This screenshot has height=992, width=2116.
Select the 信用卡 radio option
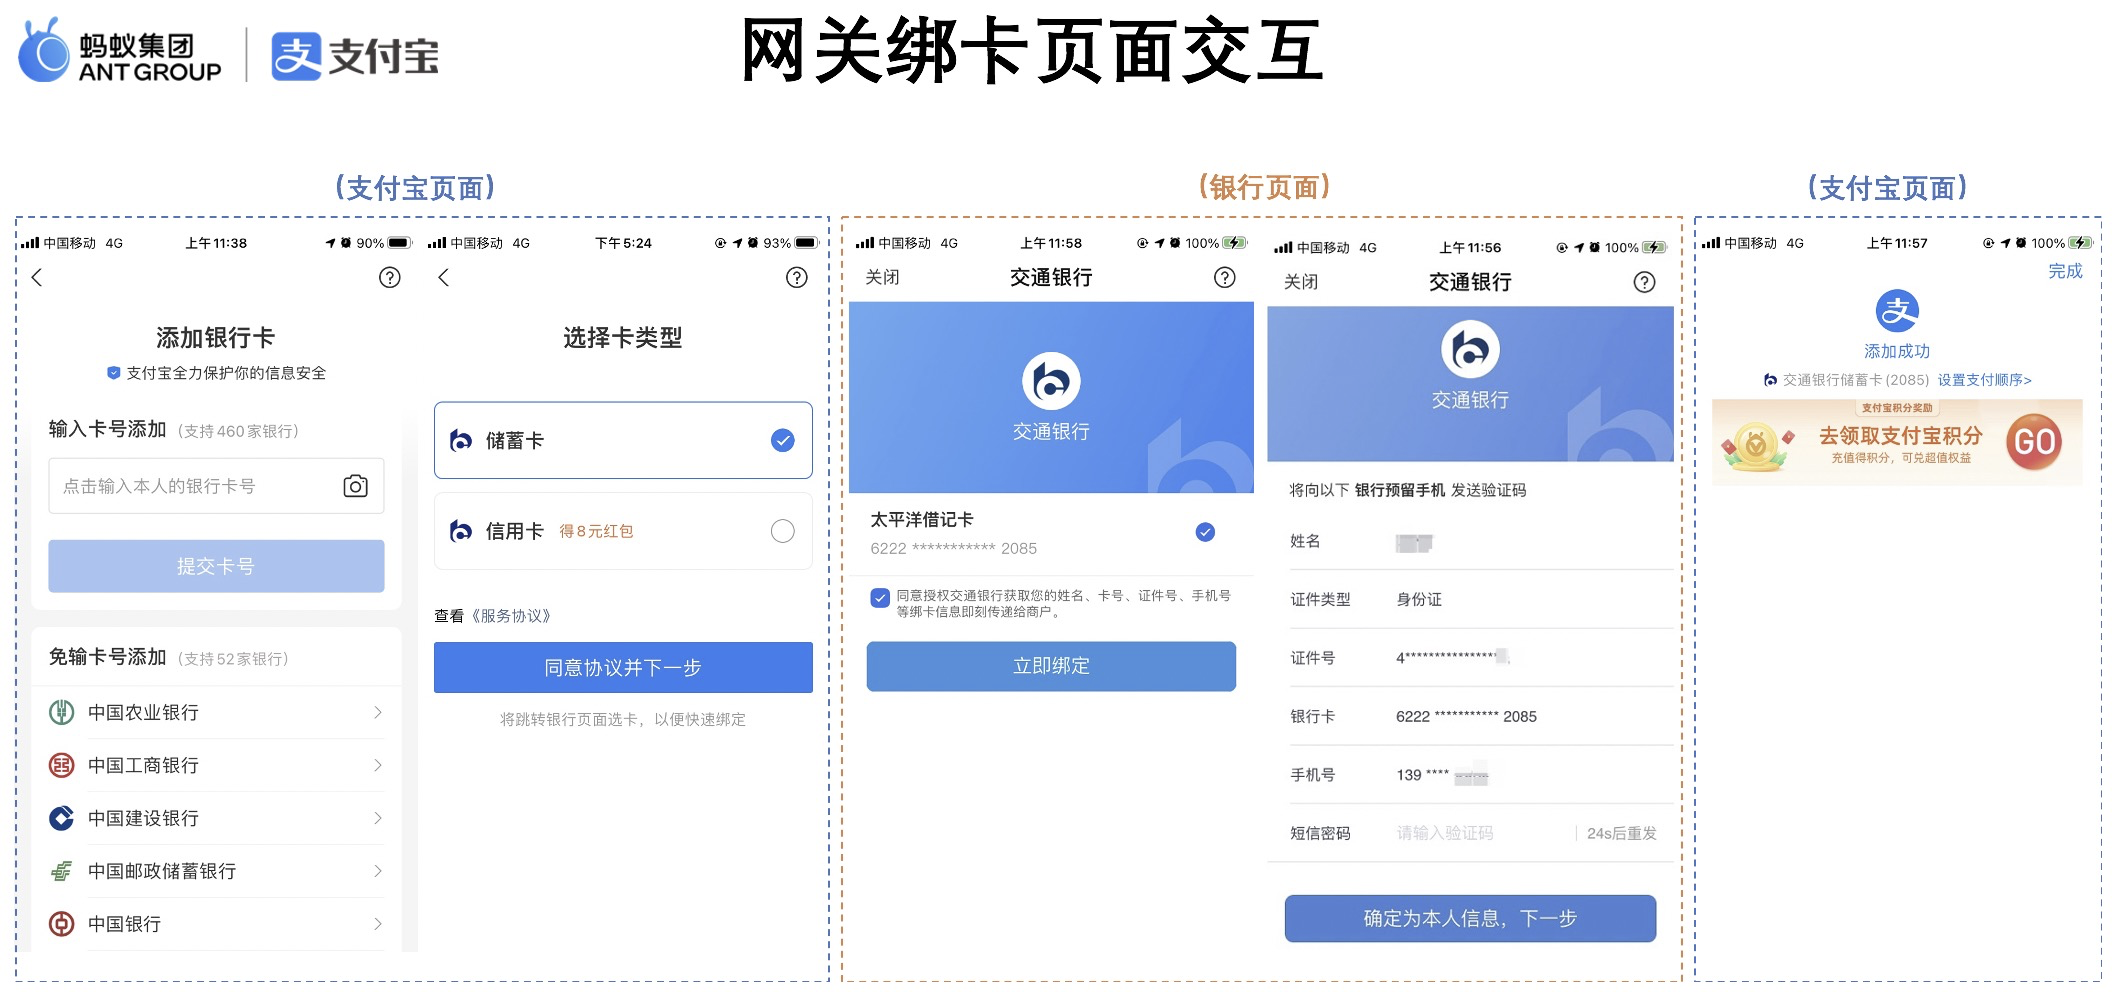click(x=782, y=531)
